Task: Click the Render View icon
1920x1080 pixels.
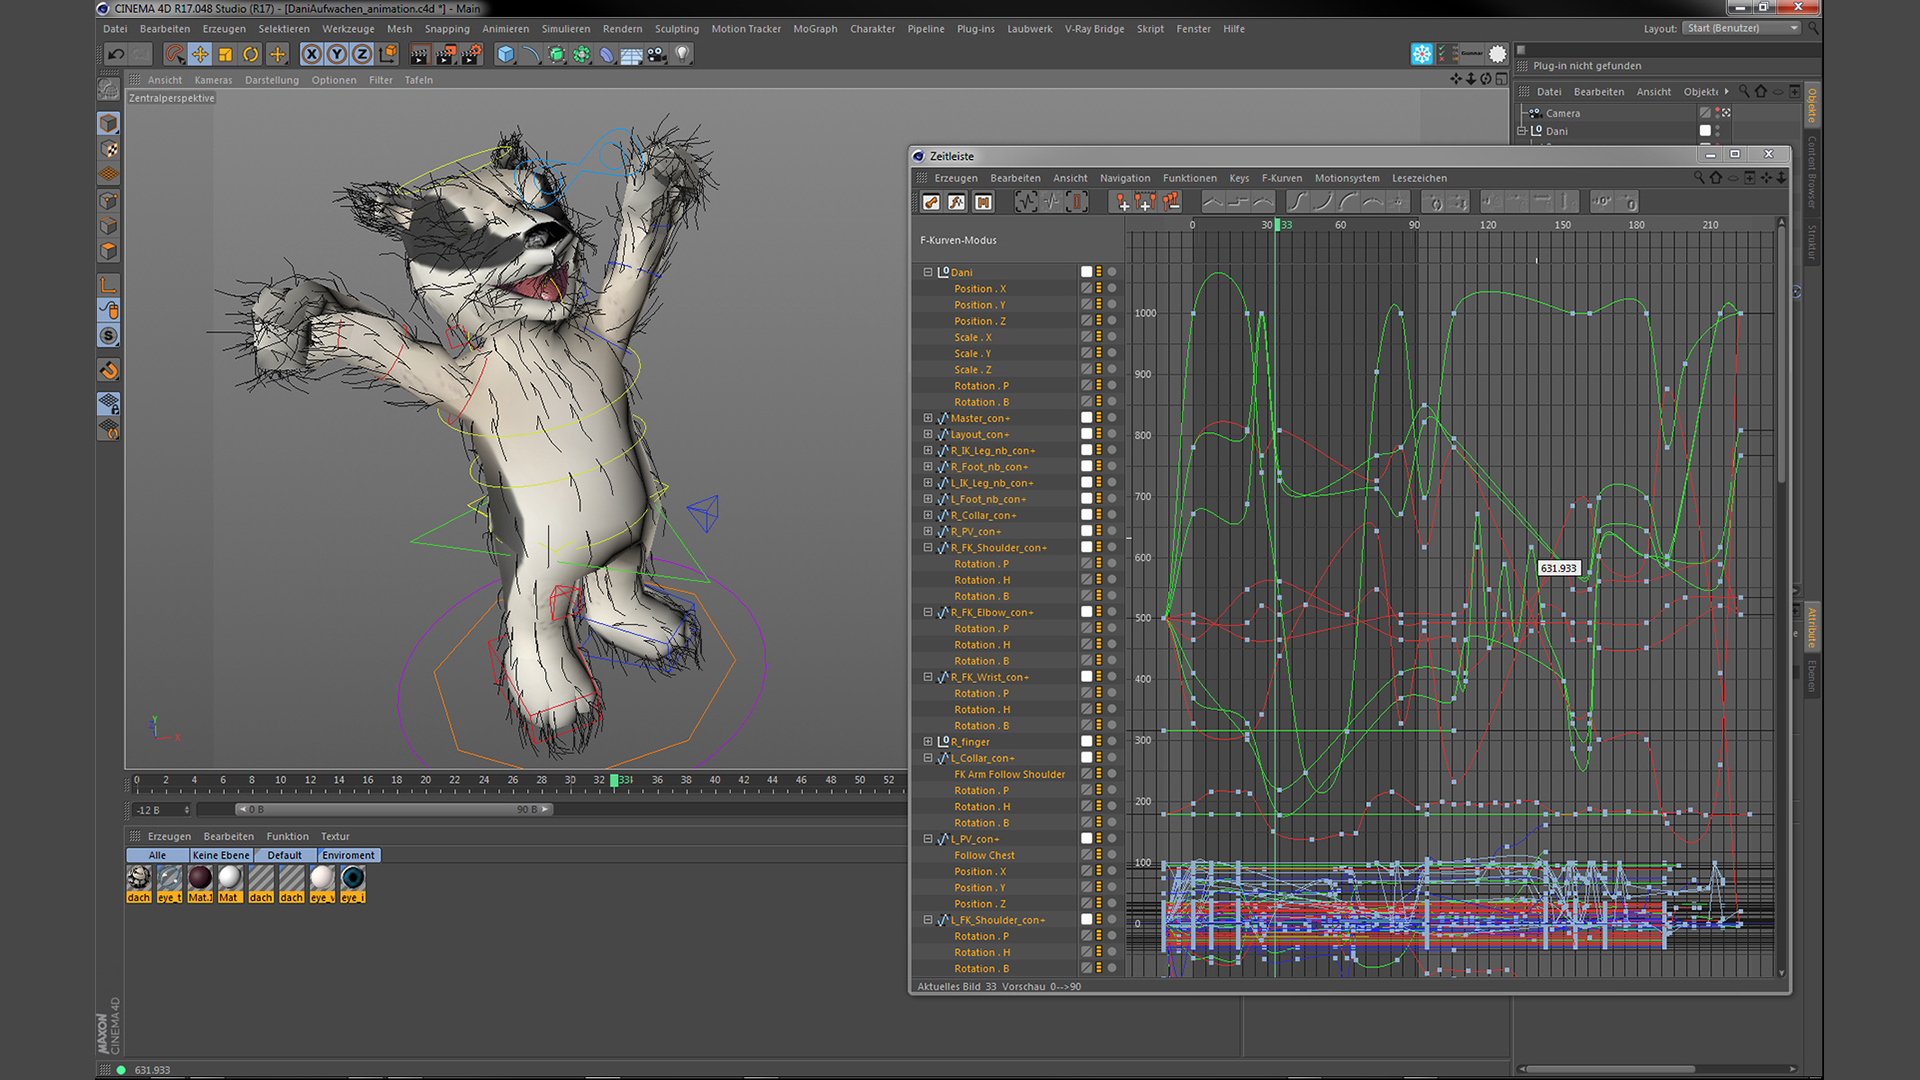Action: (418, 54)
